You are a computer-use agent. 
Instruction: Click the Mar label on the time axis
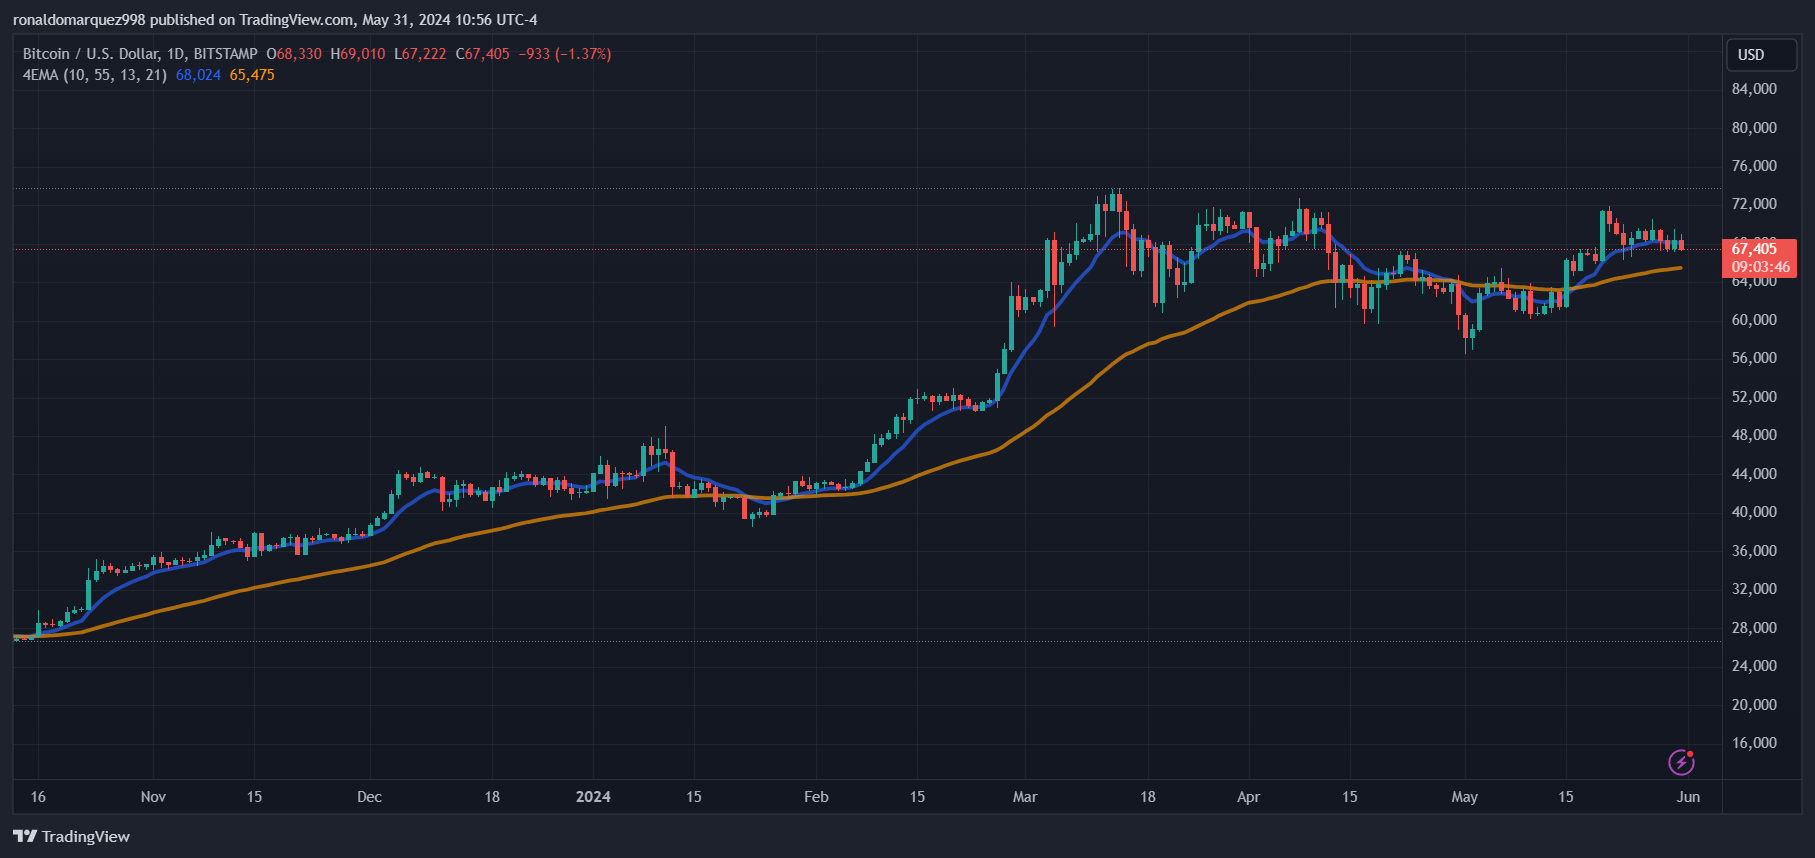[x=1025, y=797]
